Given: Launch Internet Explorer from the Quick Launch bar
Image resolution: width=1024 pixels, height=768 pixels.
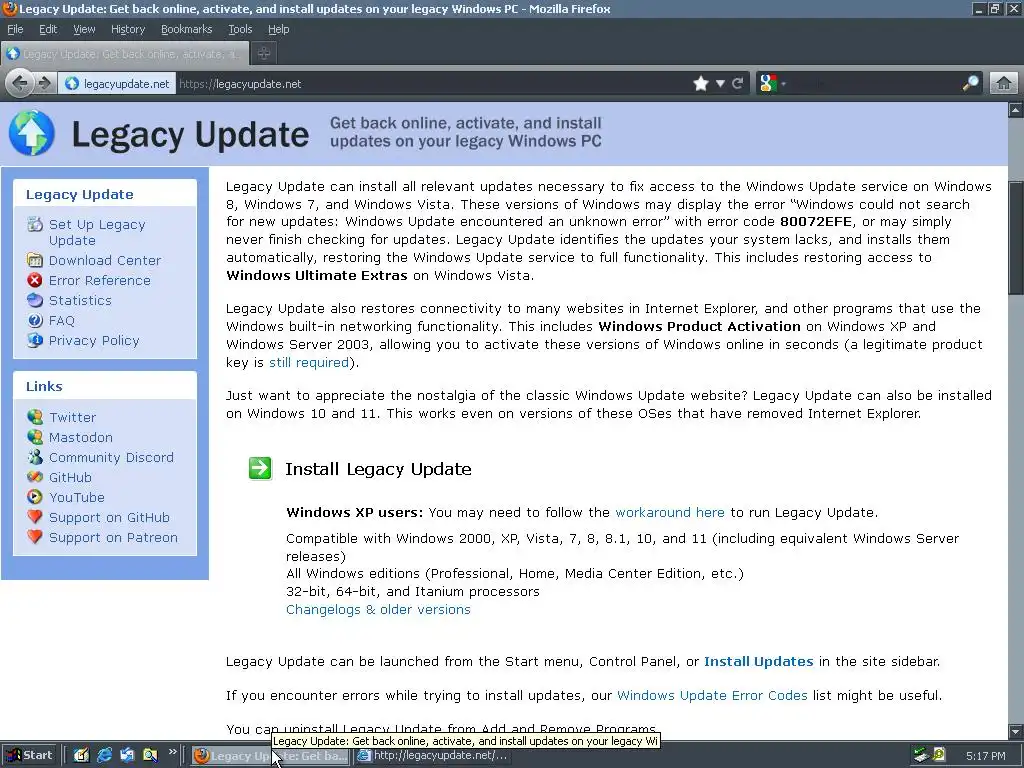Looking at the screenshot, I should pyautogui.click(x=104, y=755).
